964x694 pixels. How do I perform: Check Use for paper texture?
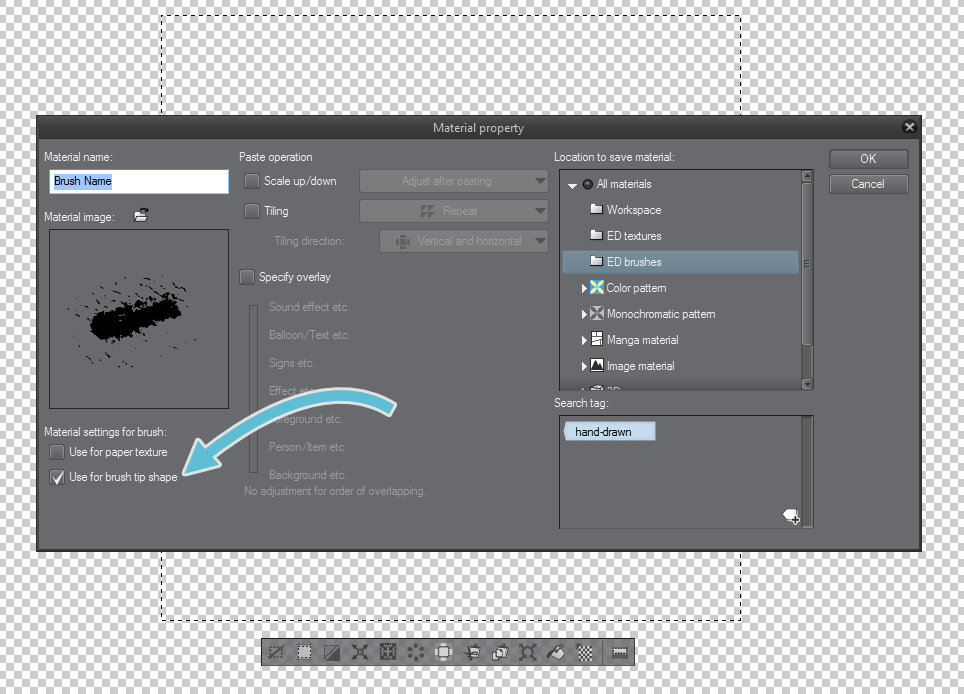[x=57, y=452]
